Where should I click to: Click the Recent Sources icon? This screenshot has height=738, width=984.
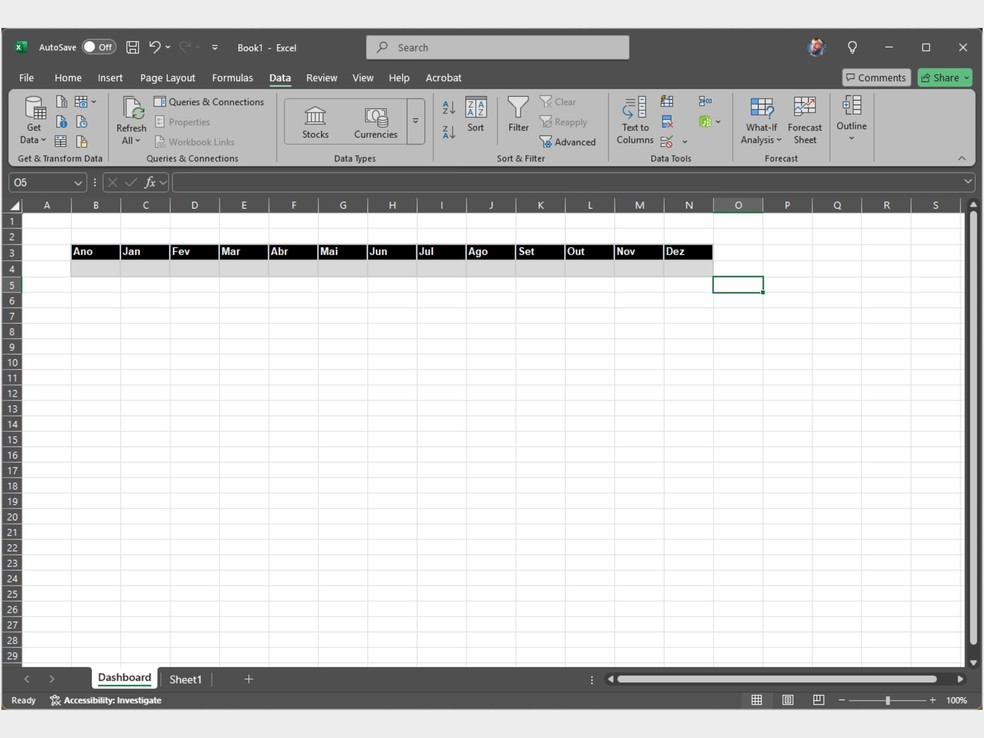click(x=82, y=122)
